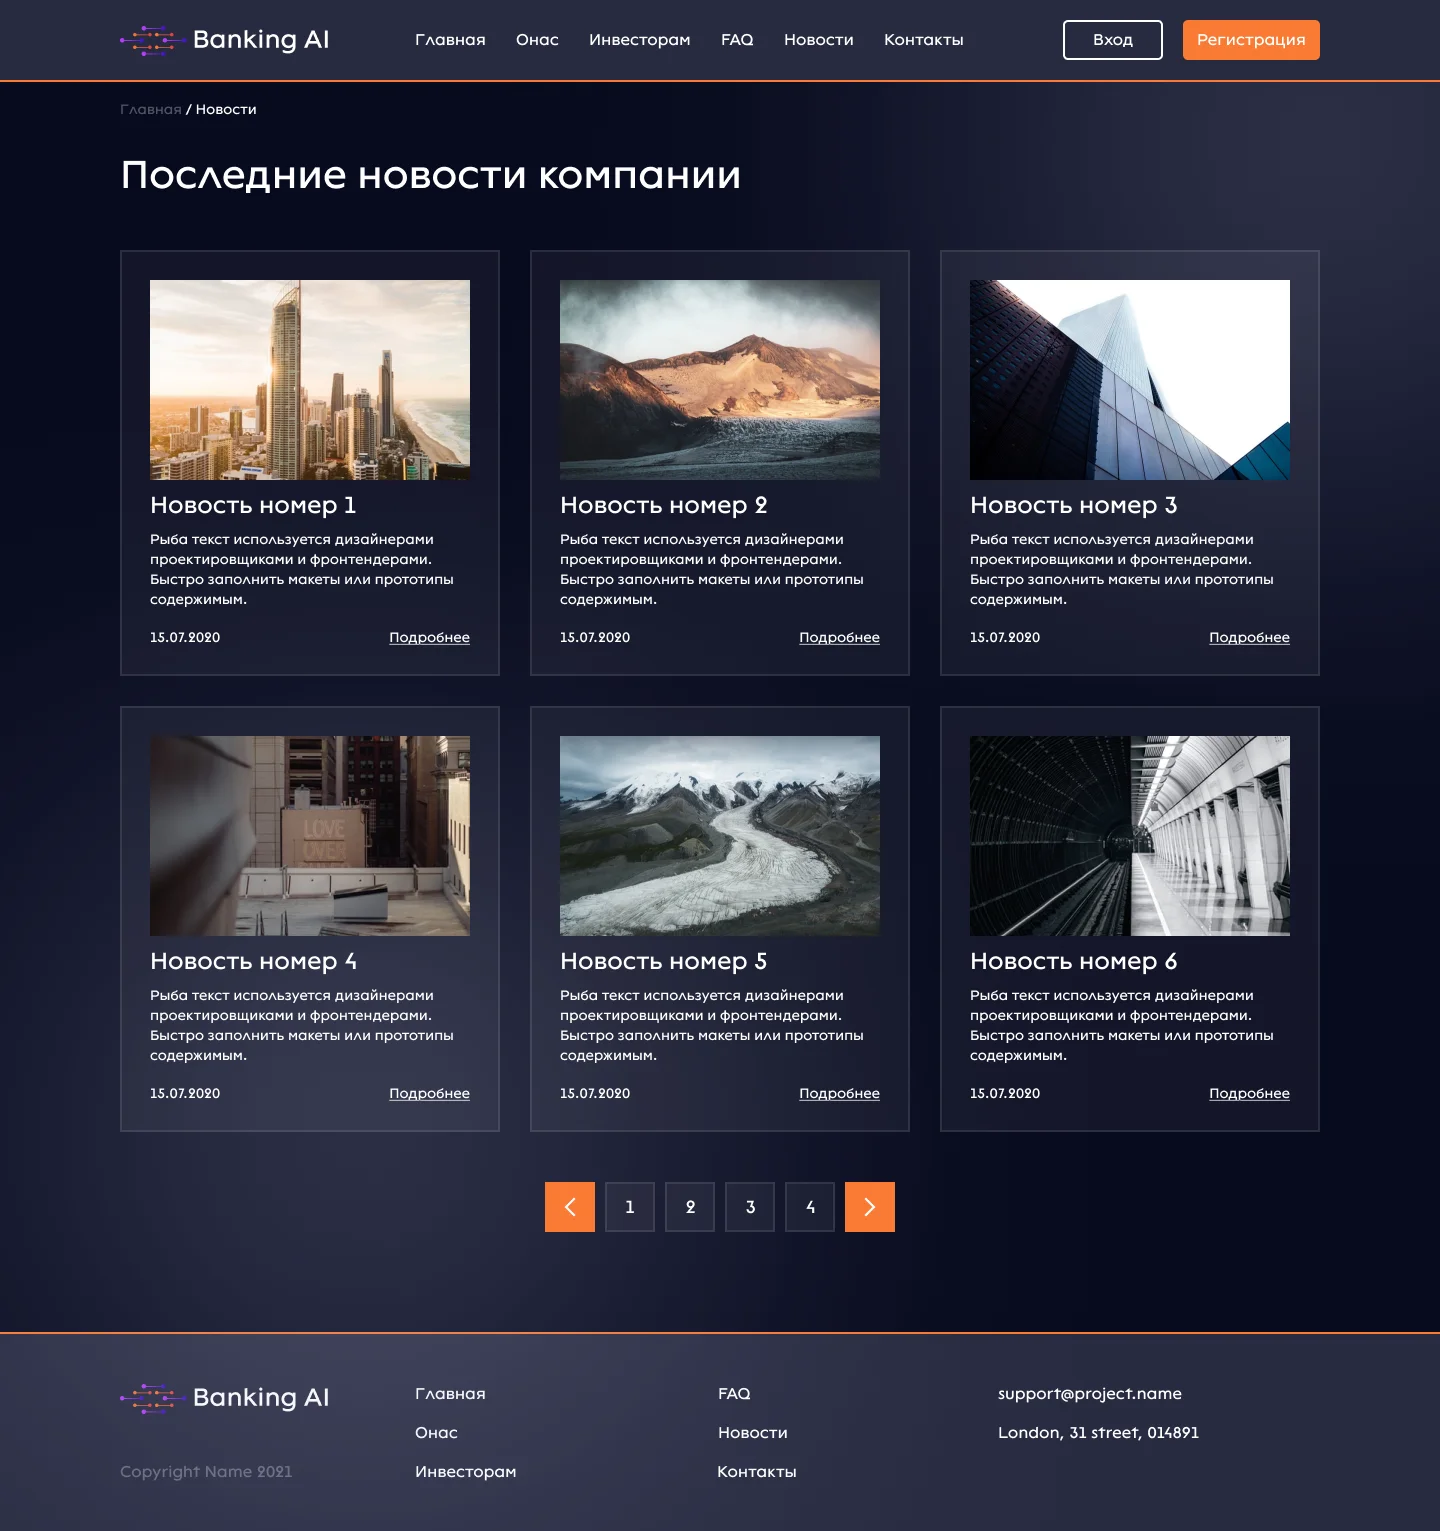Image resolution: width=1440 pixels, height=1531 pixels.
Task: Click the Новость номер 1 title
Action: pyautogui.click(x=253, y=505)
